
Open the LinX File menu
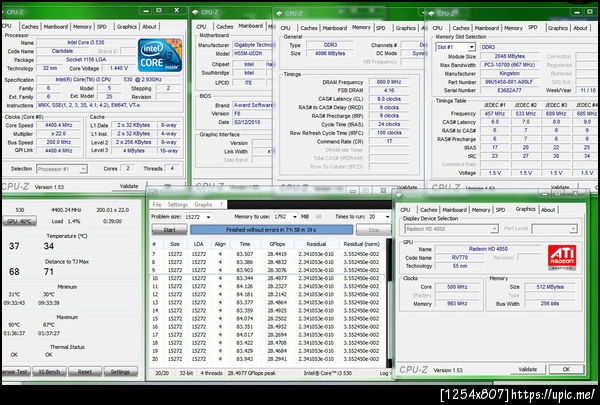(x=157, y=204)
